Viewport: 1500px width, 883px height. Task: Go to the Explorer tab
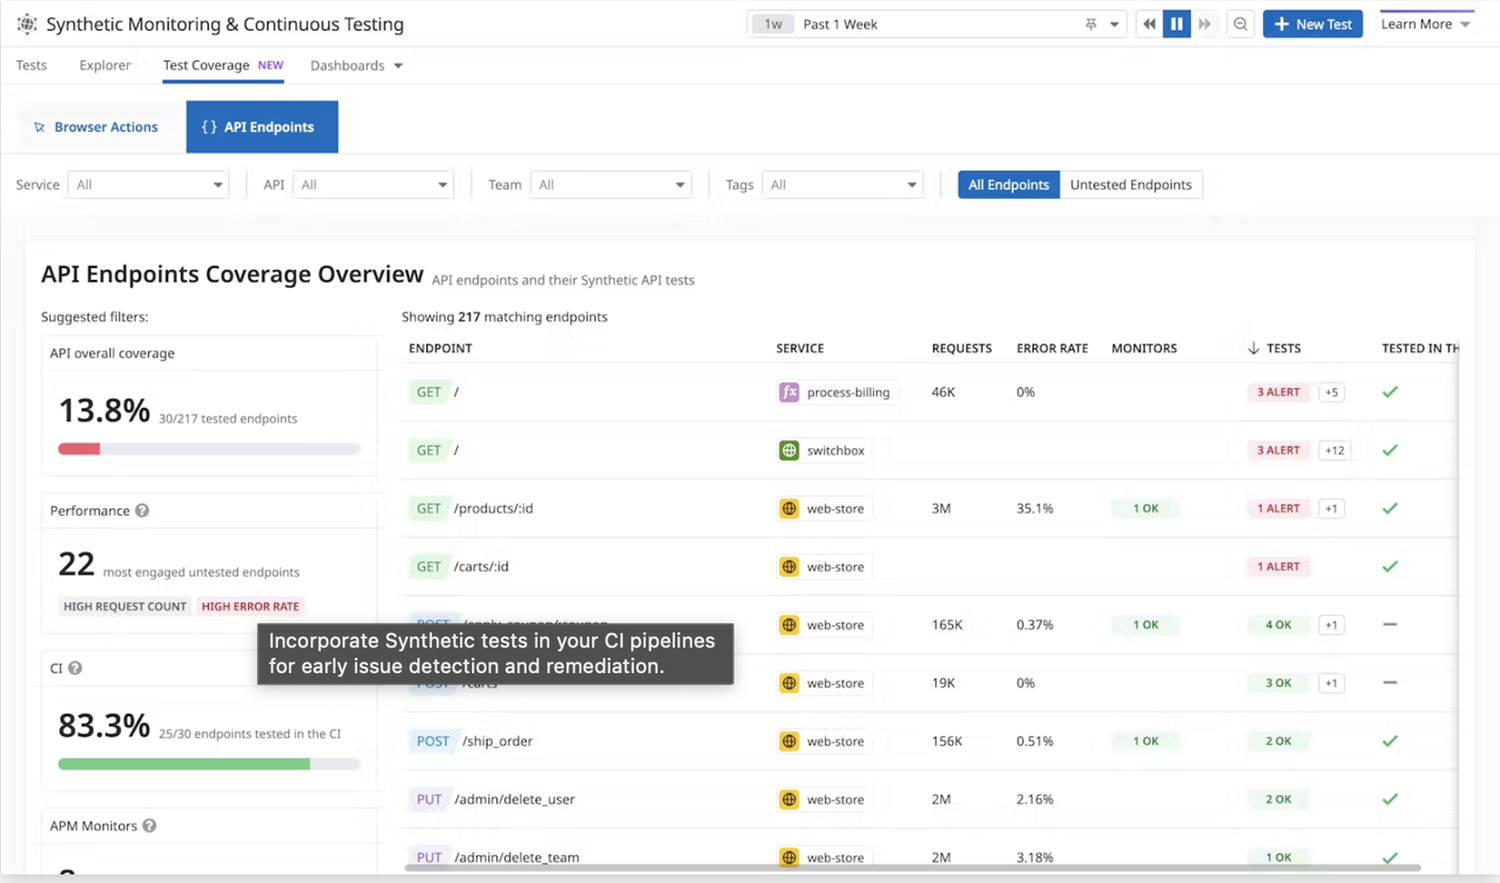105,65
